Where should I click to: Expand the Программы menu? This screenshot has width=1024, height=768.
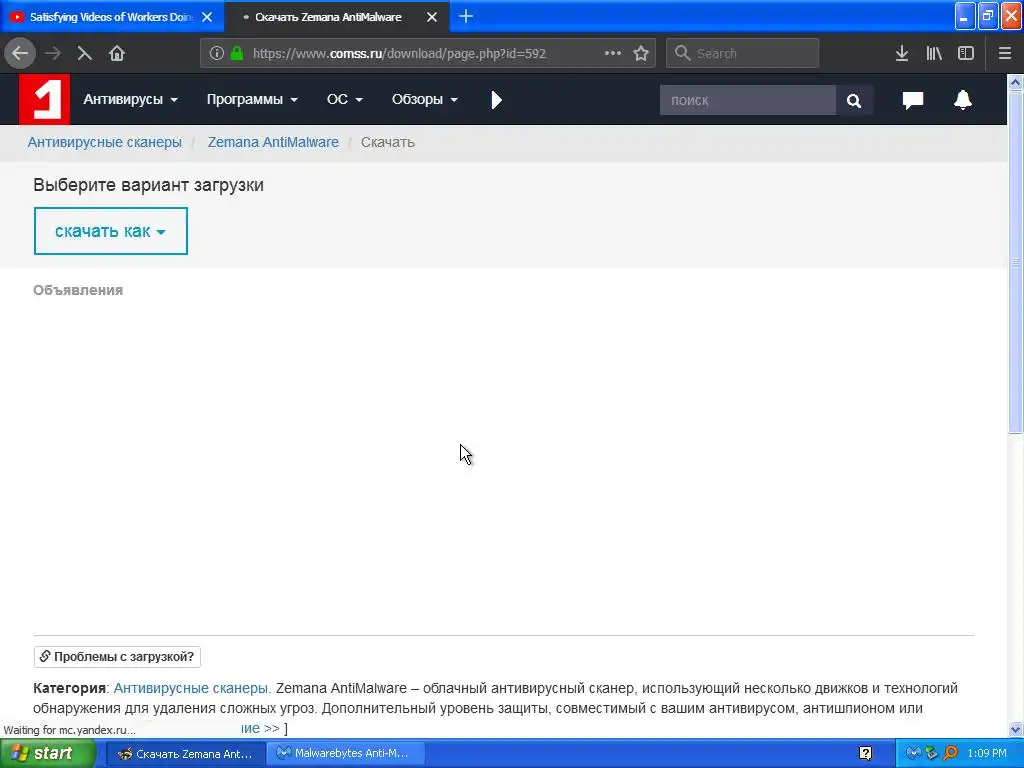(x=252, y=99)
